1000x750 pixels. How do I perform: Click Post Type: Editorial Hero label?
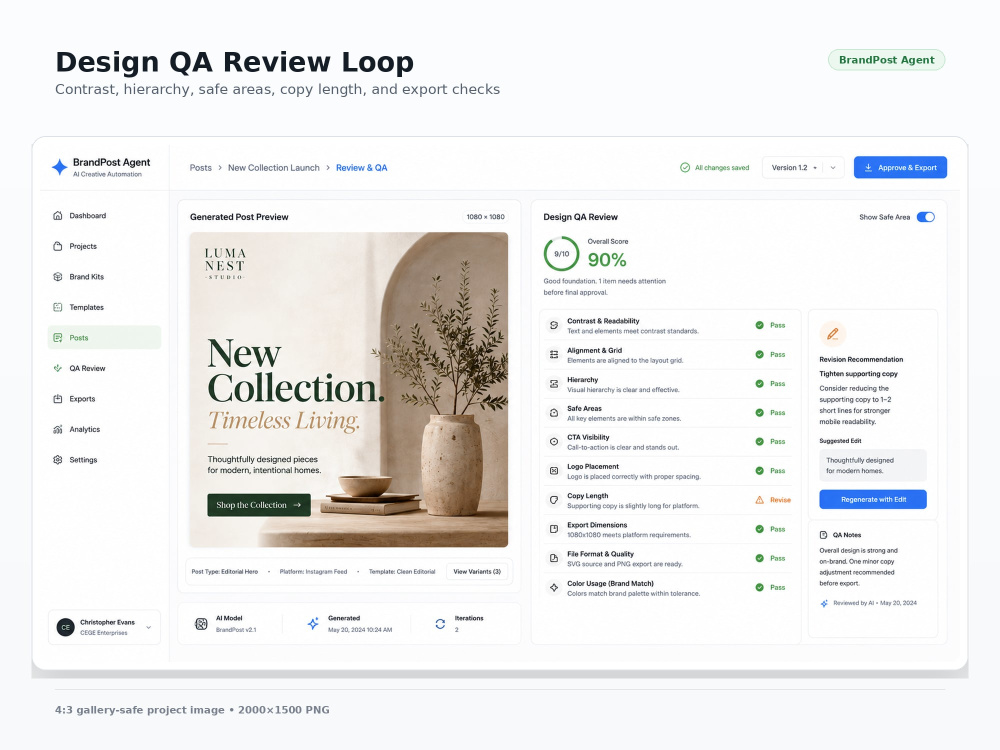point(224,571)
